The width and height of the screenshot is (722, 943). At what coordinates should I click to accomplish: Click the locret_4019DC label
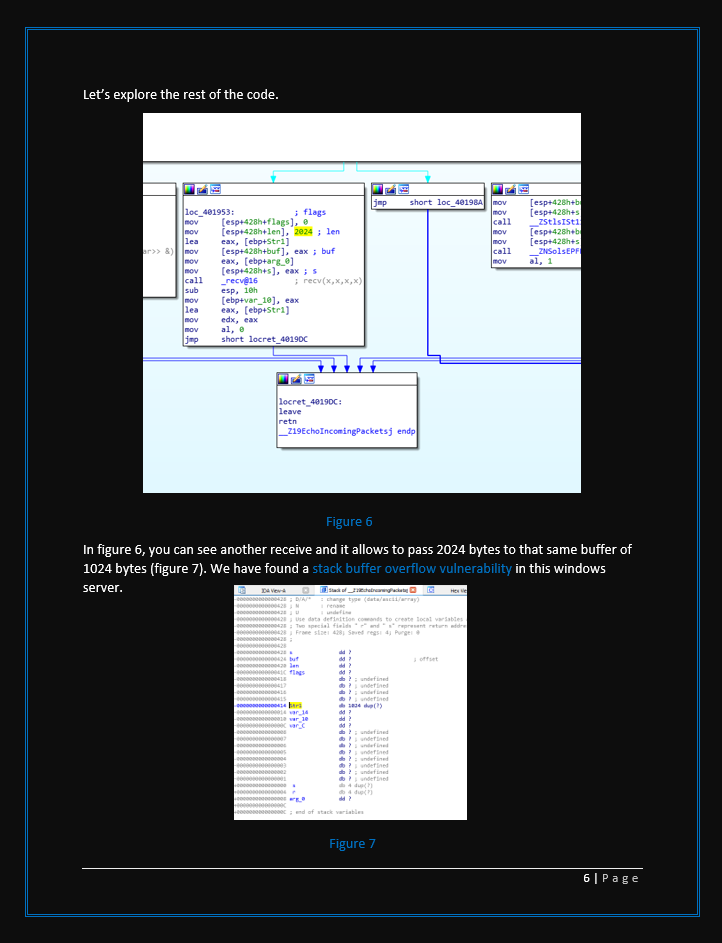pos(310,402)
